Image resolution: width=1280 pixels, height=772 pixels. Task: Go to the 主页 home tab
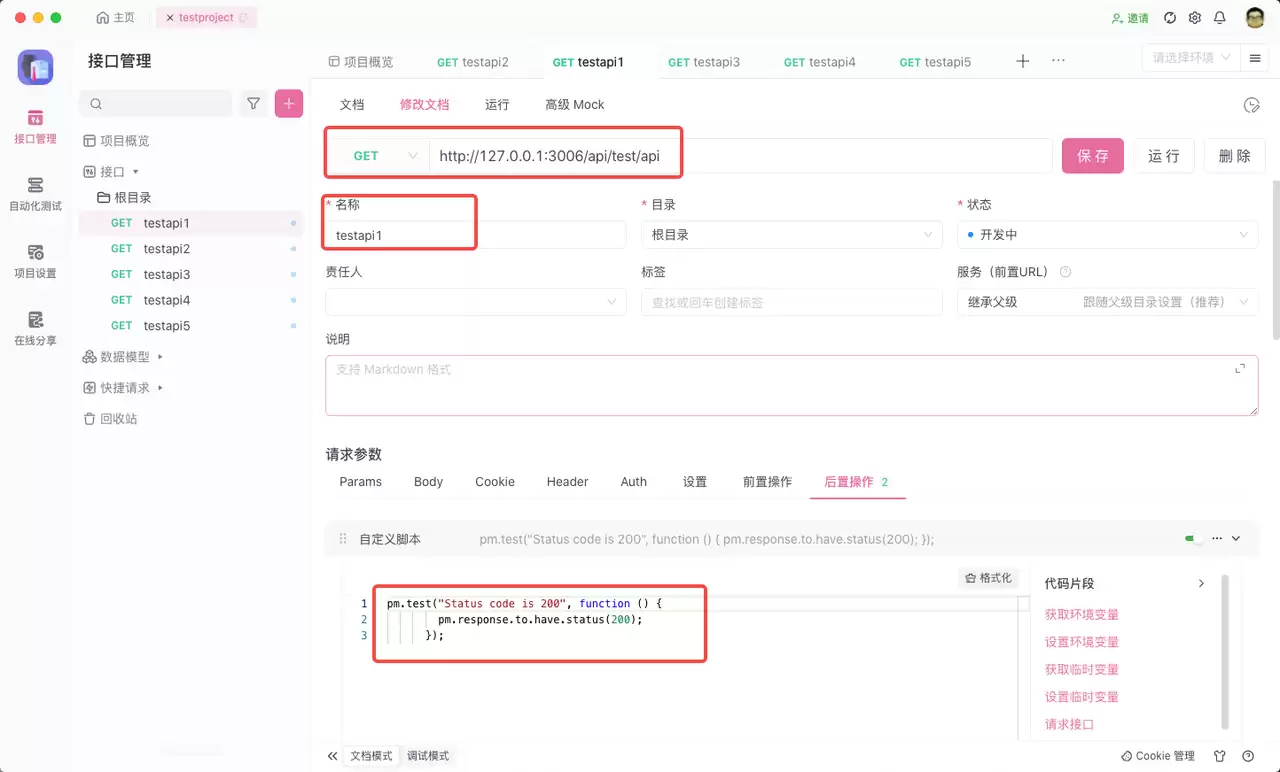point(115,18)
